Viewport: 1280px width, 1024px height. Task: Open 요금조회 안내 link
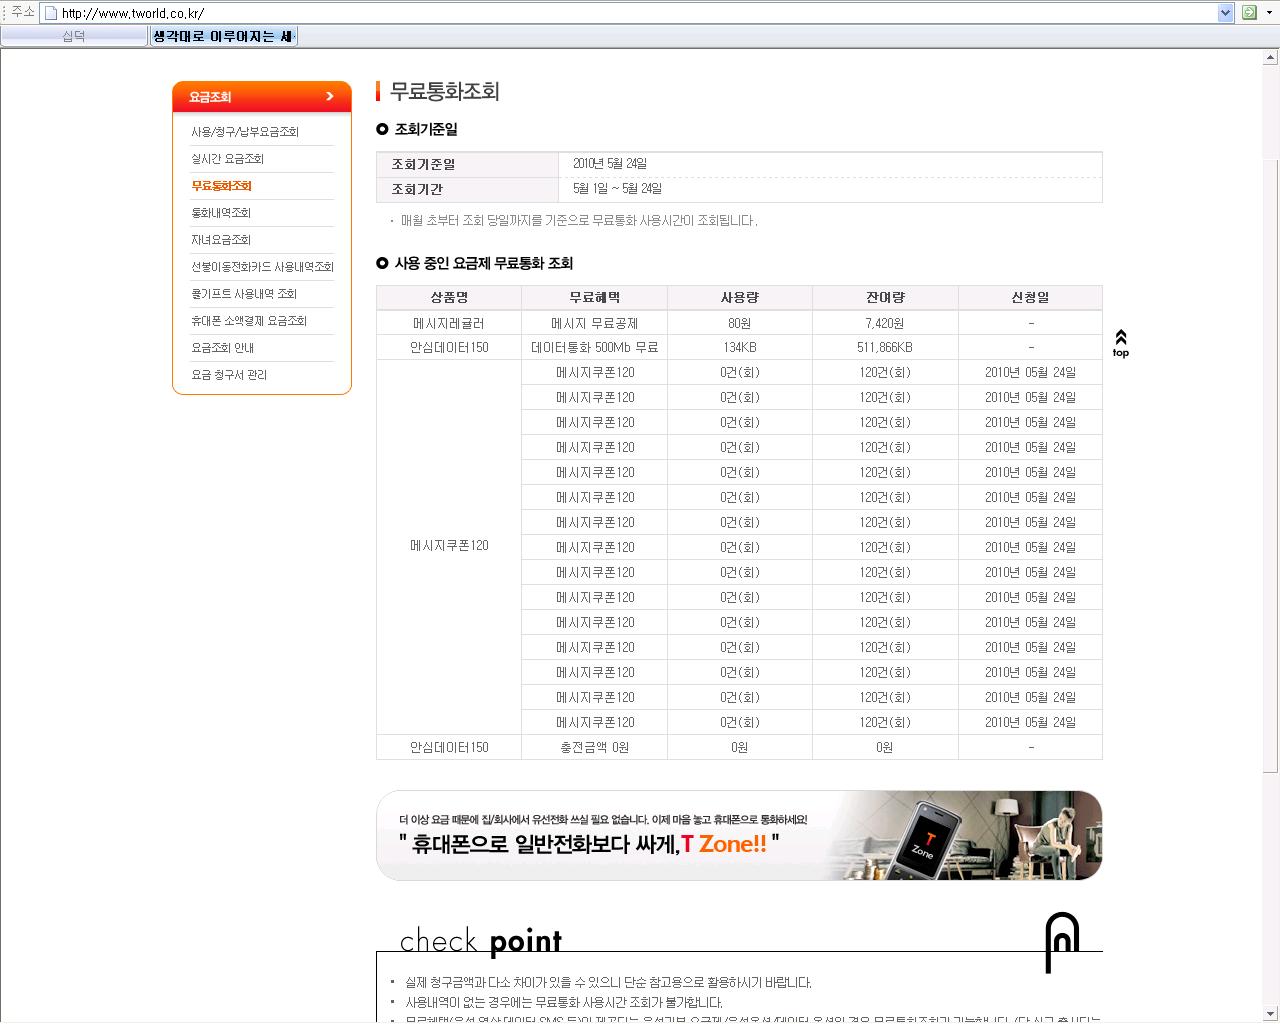pyautogui.click(x=223, y=348)
